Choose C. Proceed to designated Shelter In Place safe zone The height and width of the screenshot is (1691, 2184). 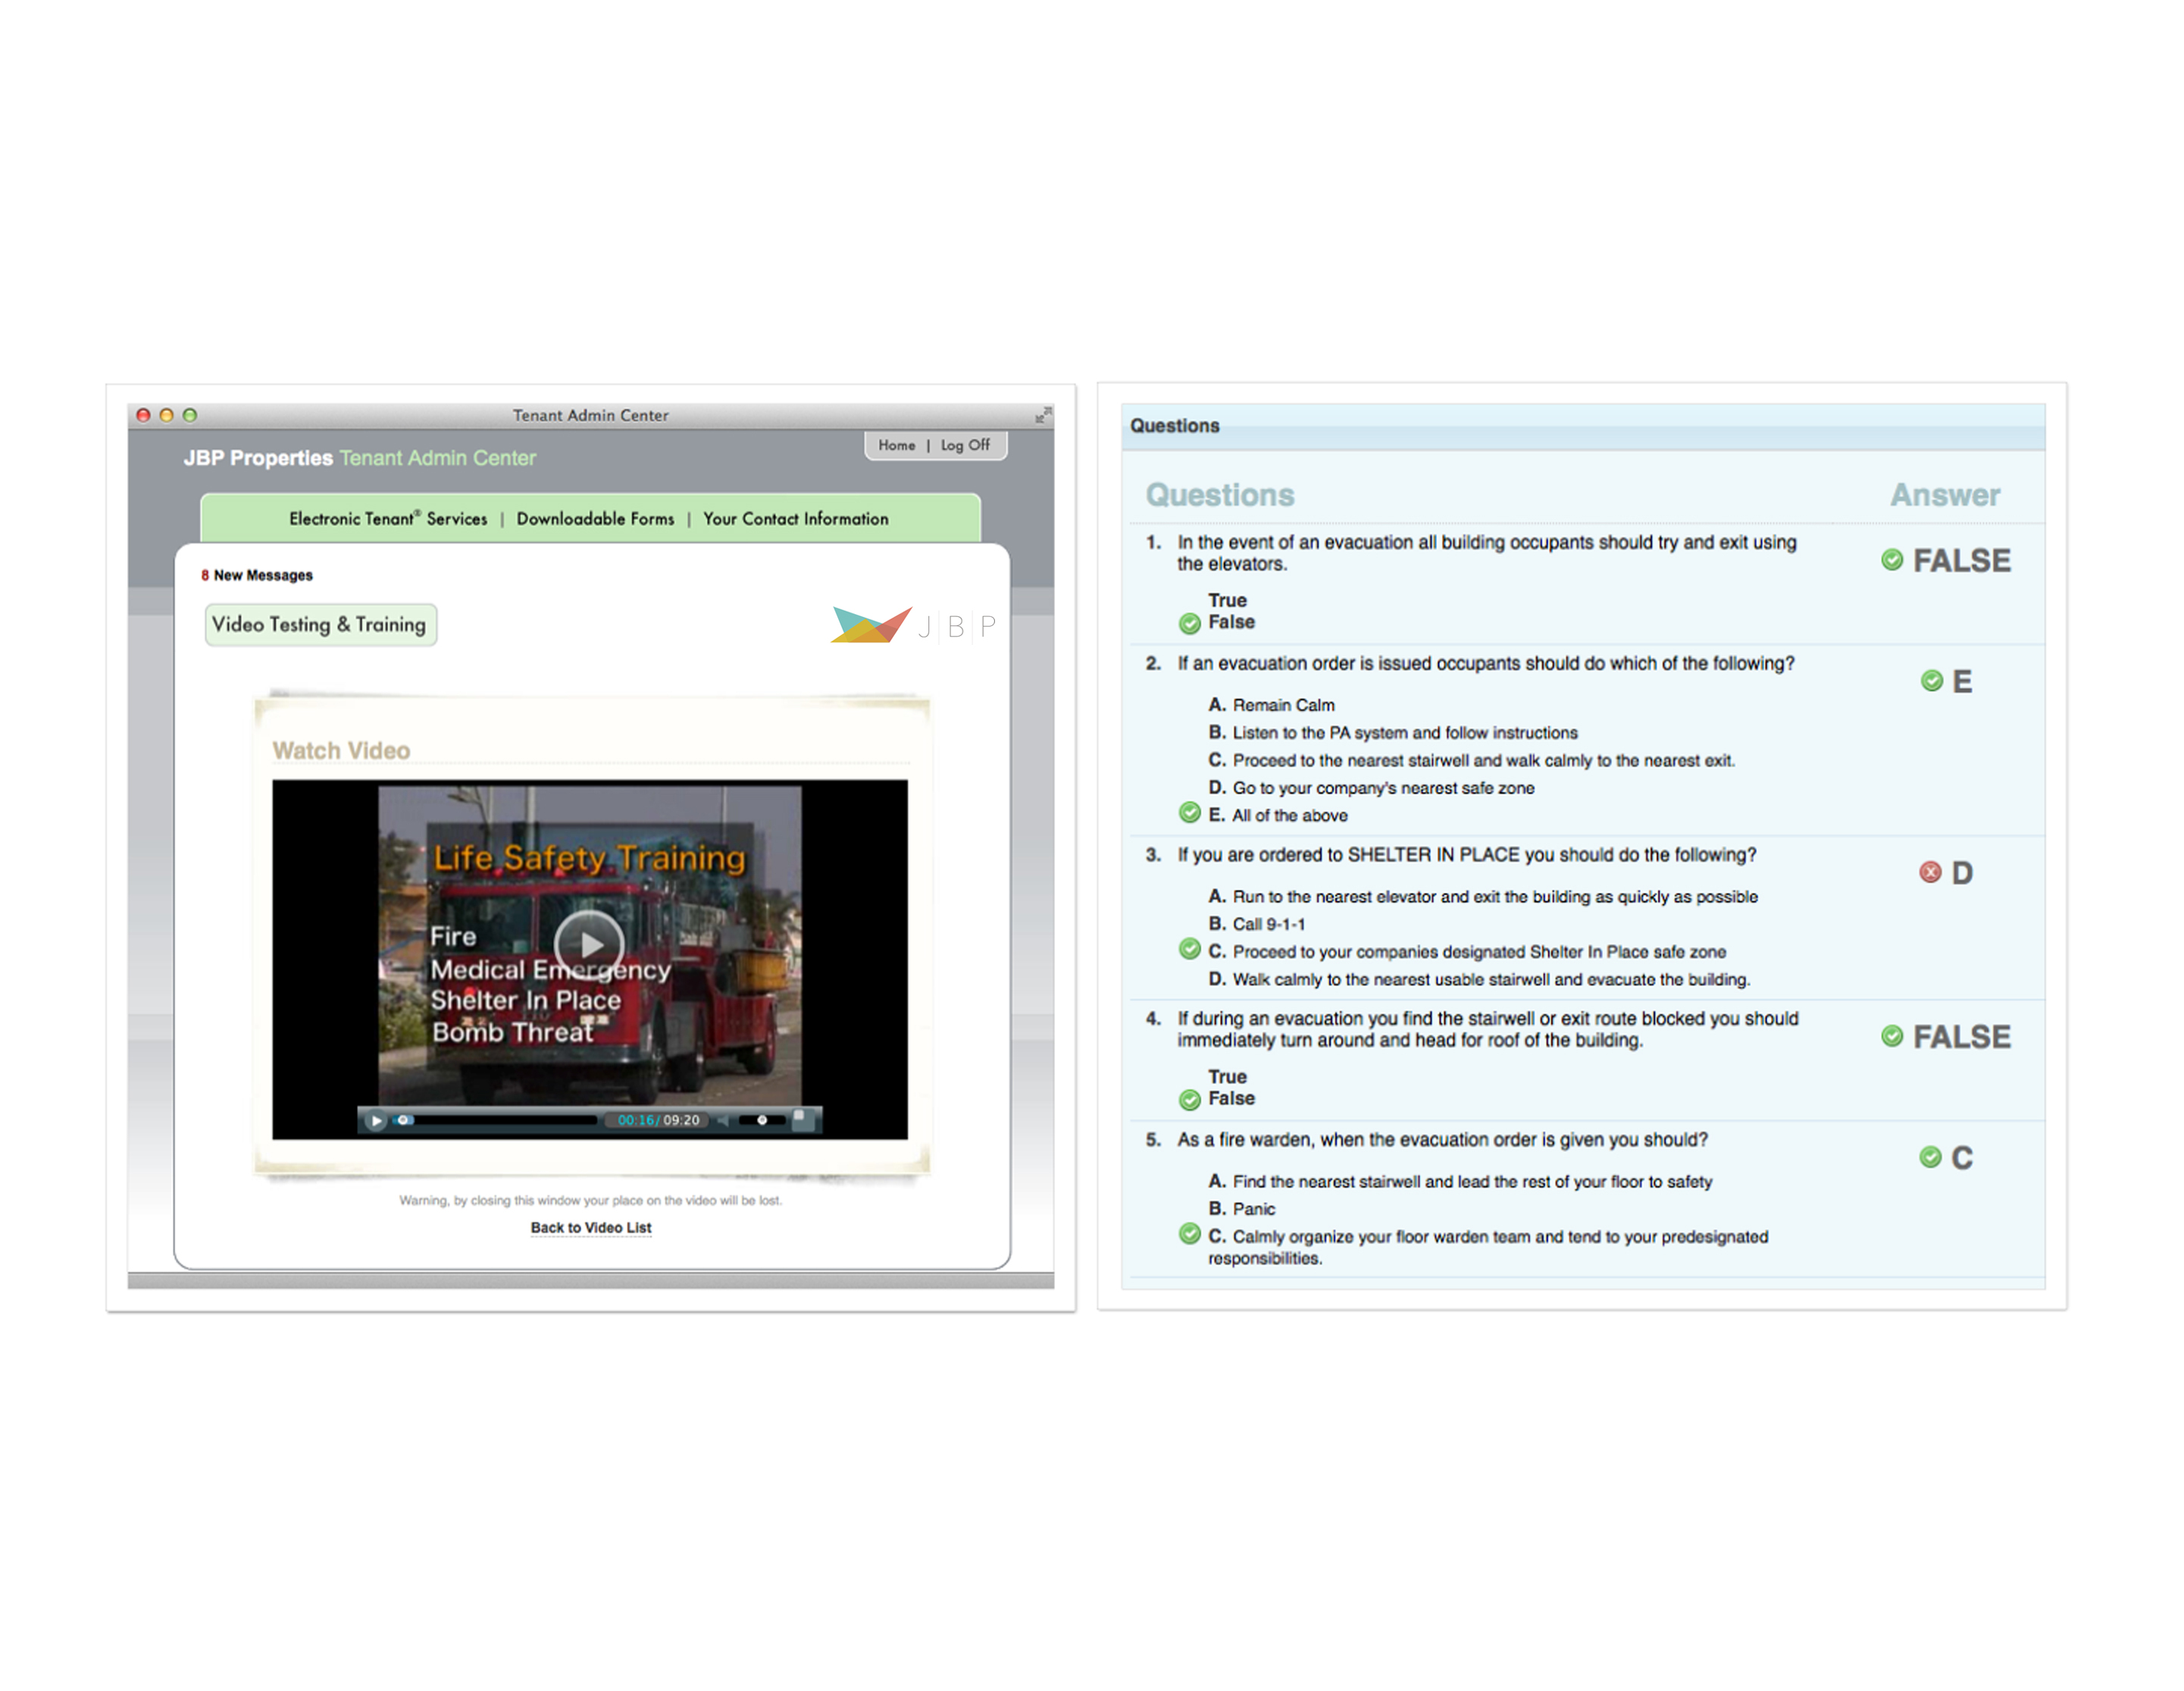click(1467, 952)
